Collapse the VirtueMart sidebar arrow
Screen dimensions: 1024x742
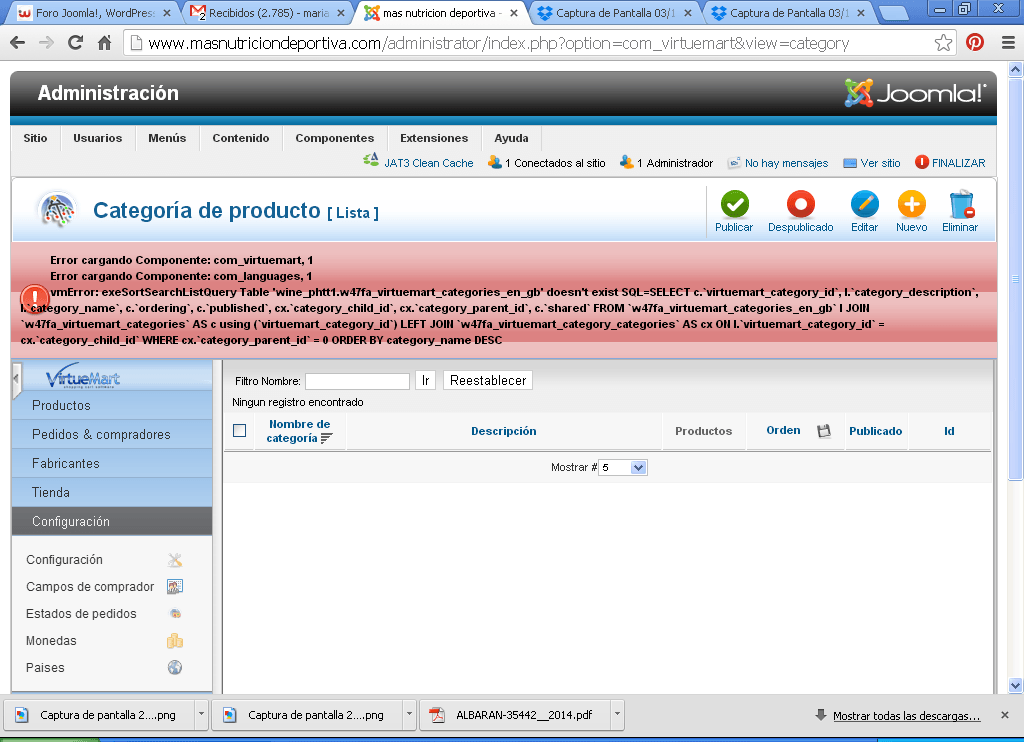click(16, 379)
